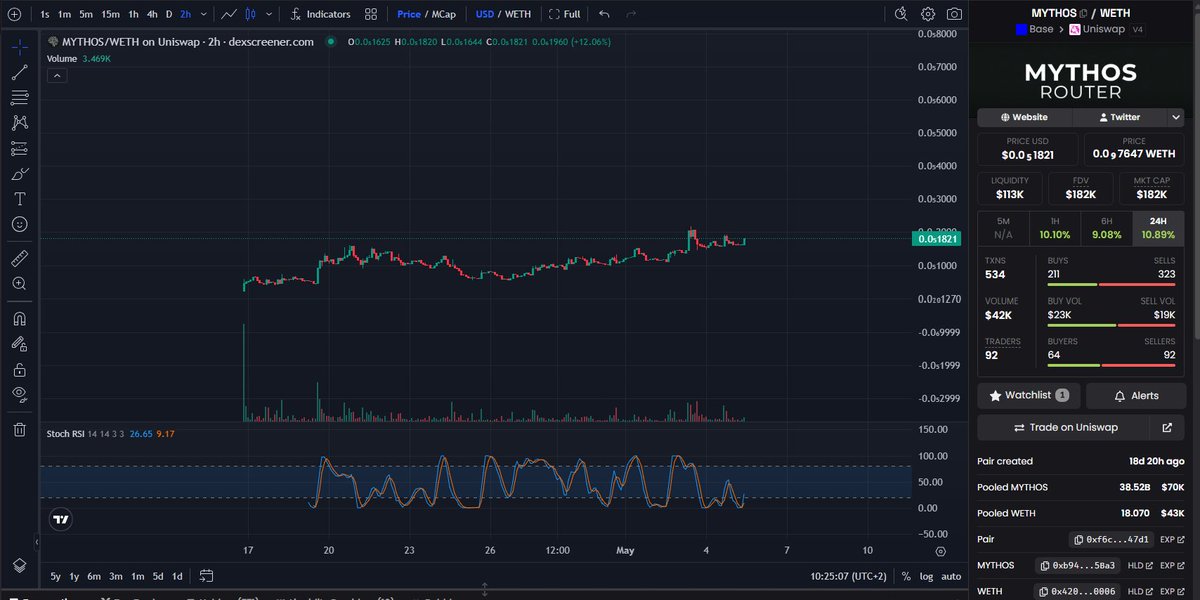Copy the Pair address 0xf6c...47d1
The image size is (1200, 600).
point(1111,540)
